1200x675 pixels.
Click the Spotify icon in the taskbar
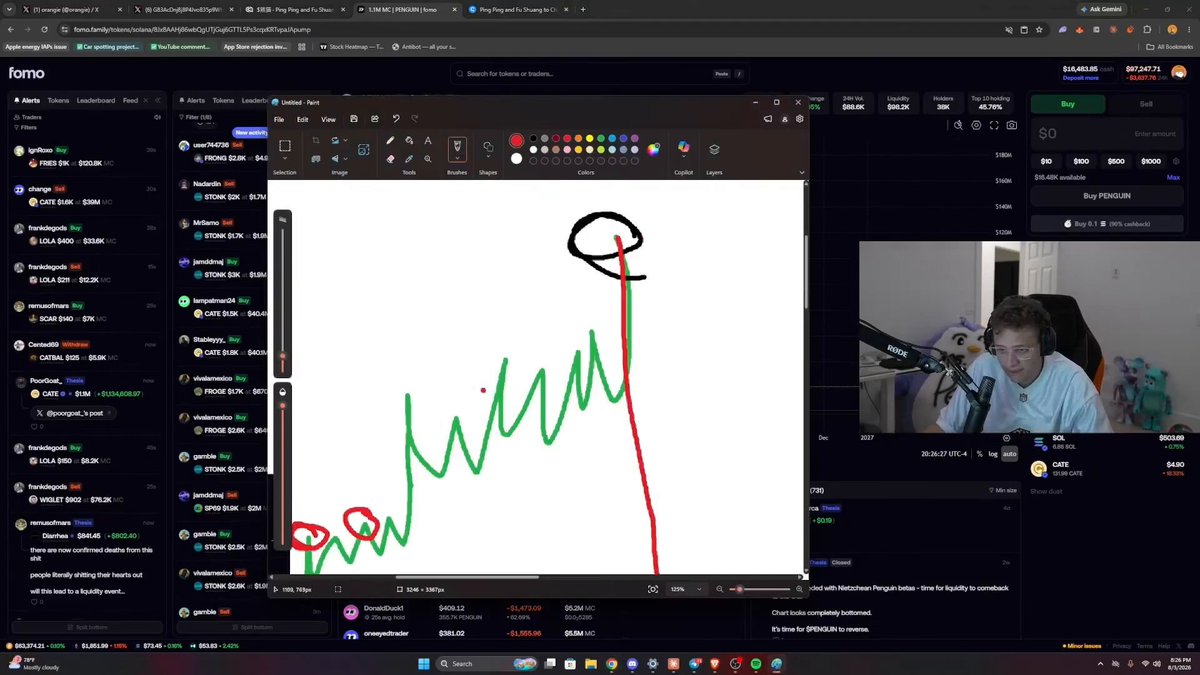[755, 664]
